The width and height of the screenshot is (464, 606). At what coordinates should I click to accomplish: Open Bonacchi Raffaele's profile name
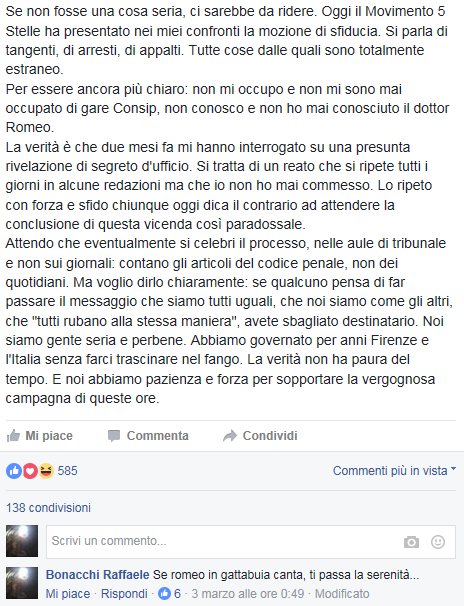tap(97, 575)
